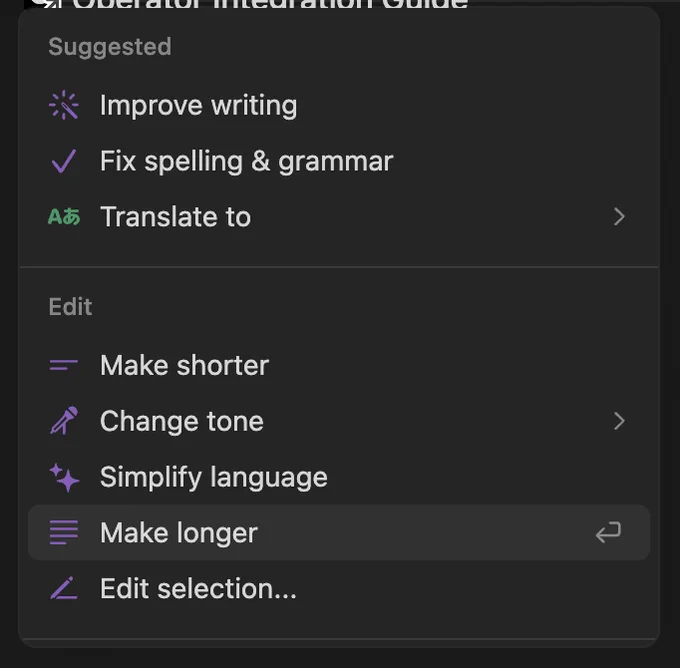This screenshot has width=680, height=668.
Task: Expand the Translate to submenu chevron
Action: (619, 216)
